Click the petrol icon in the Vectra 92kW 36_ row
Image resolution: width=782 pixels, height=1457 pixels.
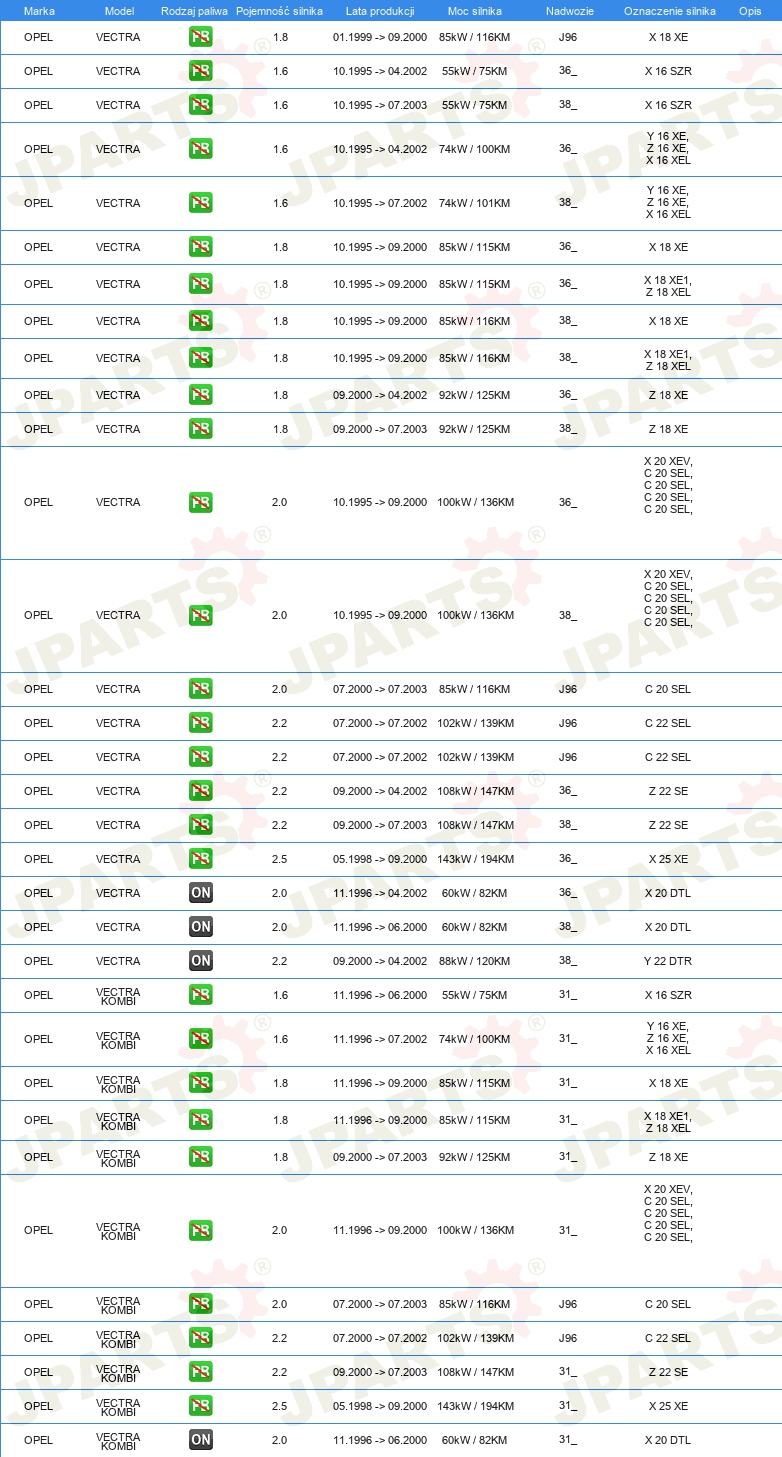pos(201,395)
